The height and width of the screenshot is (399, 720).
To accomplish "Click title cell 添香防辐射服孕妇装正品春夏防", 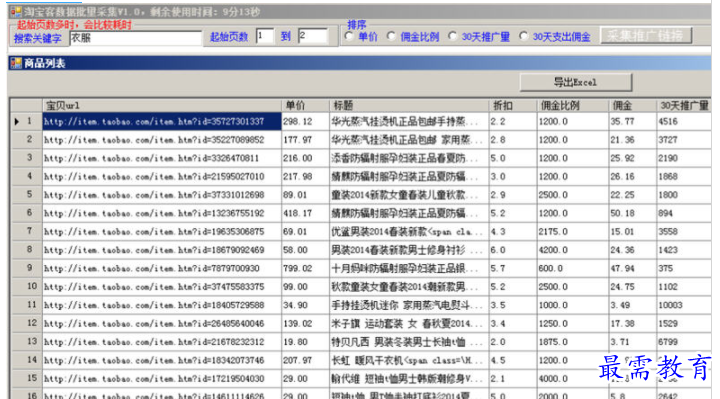I will (x=409, y=158).
